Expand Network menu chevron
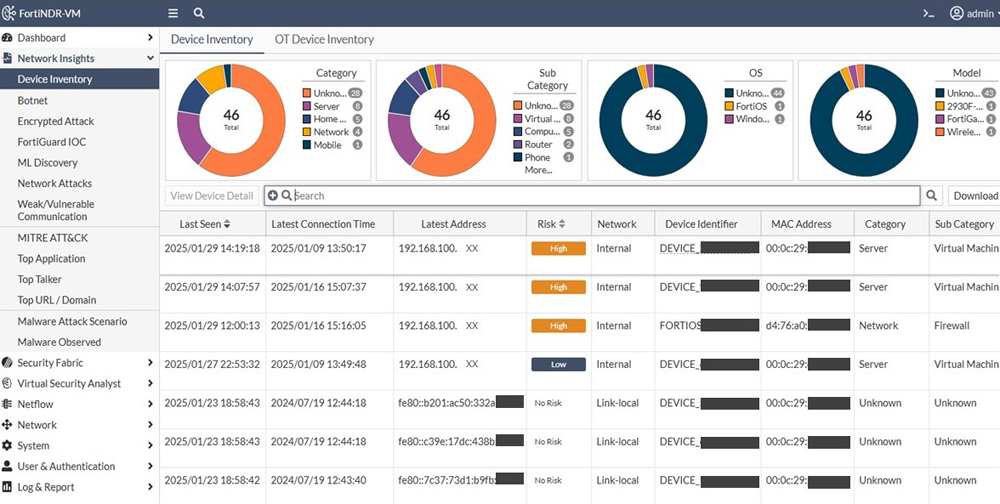 click(x=150, y=425)
